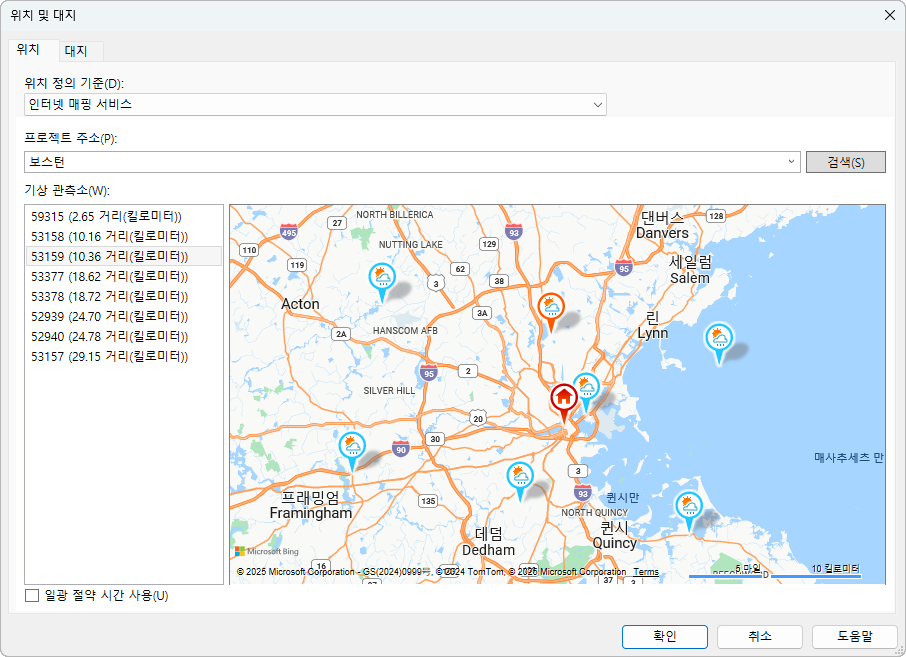Image resolution: width=906 pixels, height=657 pixels.
Task: Expand the 프로젝트 주소 address history arrow
Action: click(x=791, y=162)
